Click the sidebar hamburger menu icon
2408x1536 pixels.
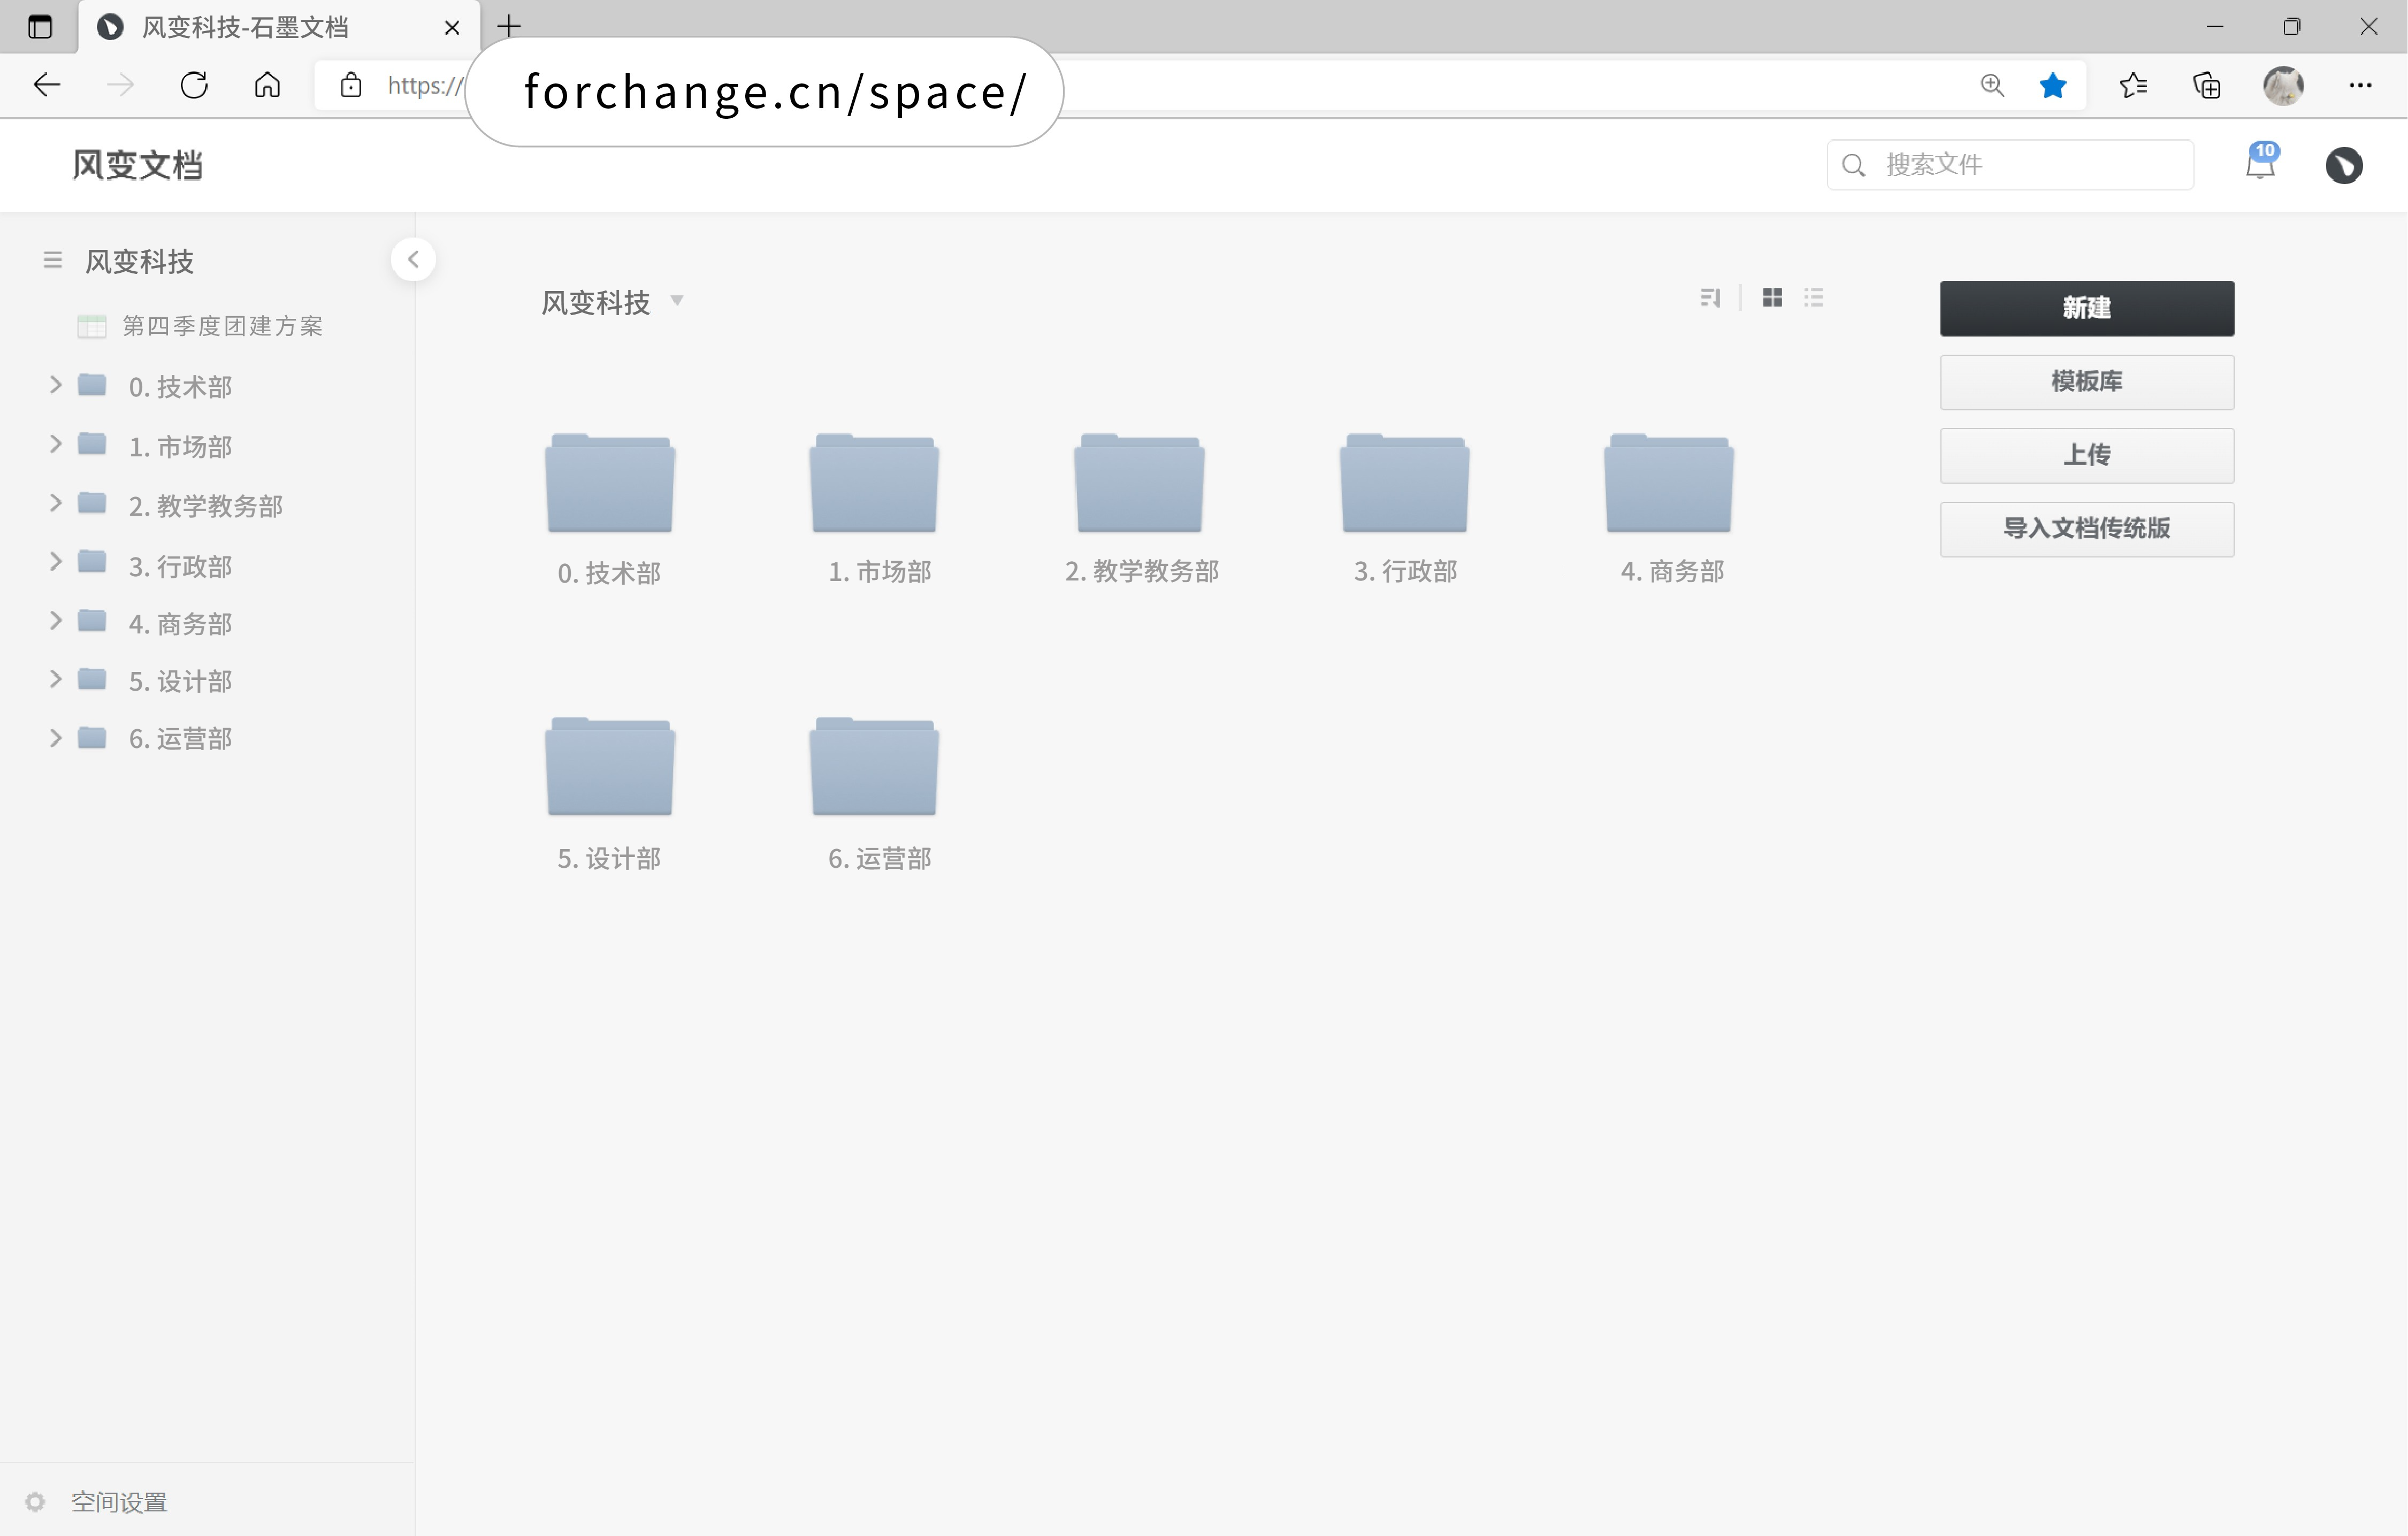pyautogui.click(x=53, y=260)
